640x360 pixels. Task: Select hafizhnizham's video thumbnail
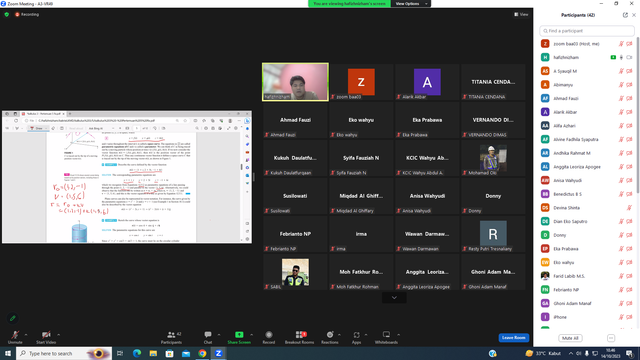[x=295, y=82]
